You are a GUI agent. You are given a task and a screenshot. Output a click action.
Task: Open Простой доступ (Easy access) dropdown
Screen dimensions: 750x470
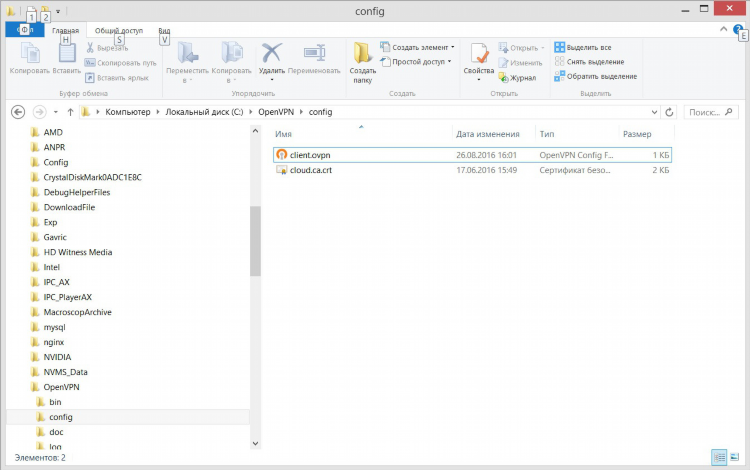coord(416,62)
